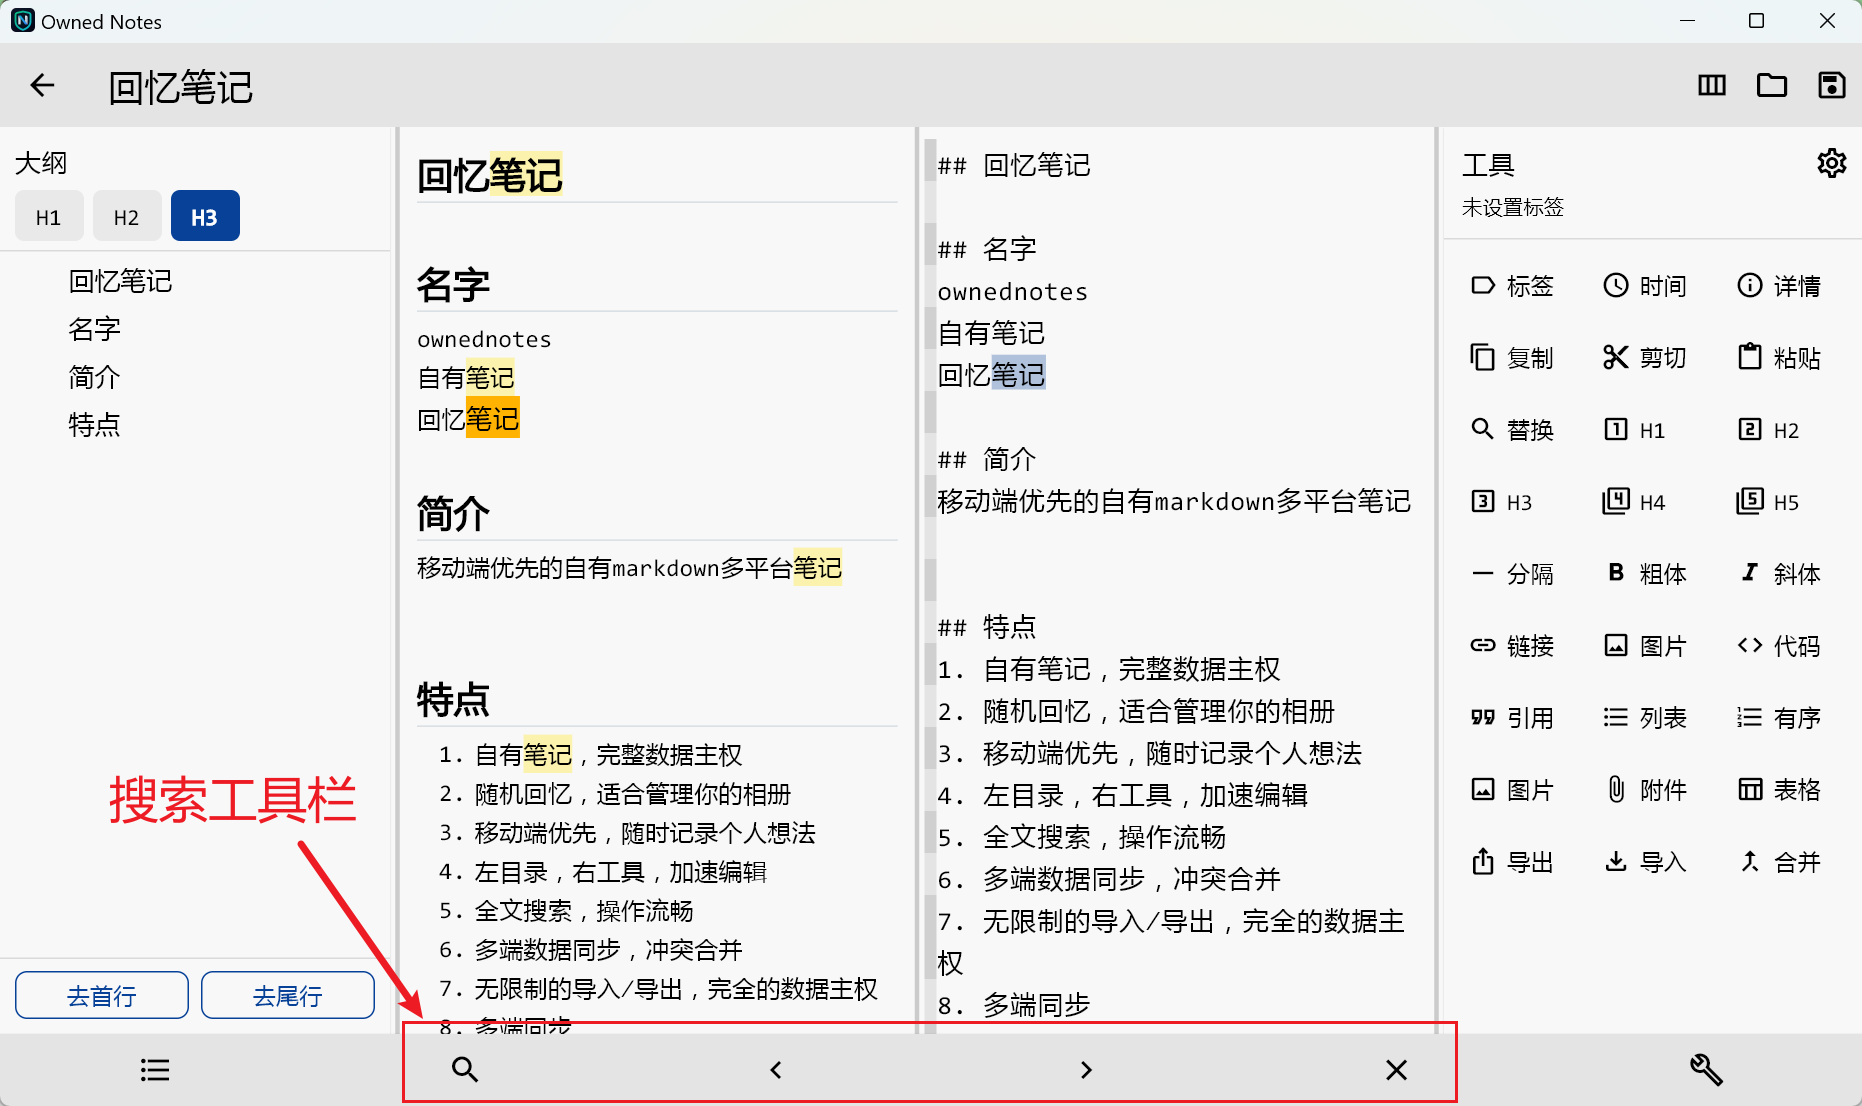
Task: Jump to 名字 in outline
Action: (x=94, y=329)
